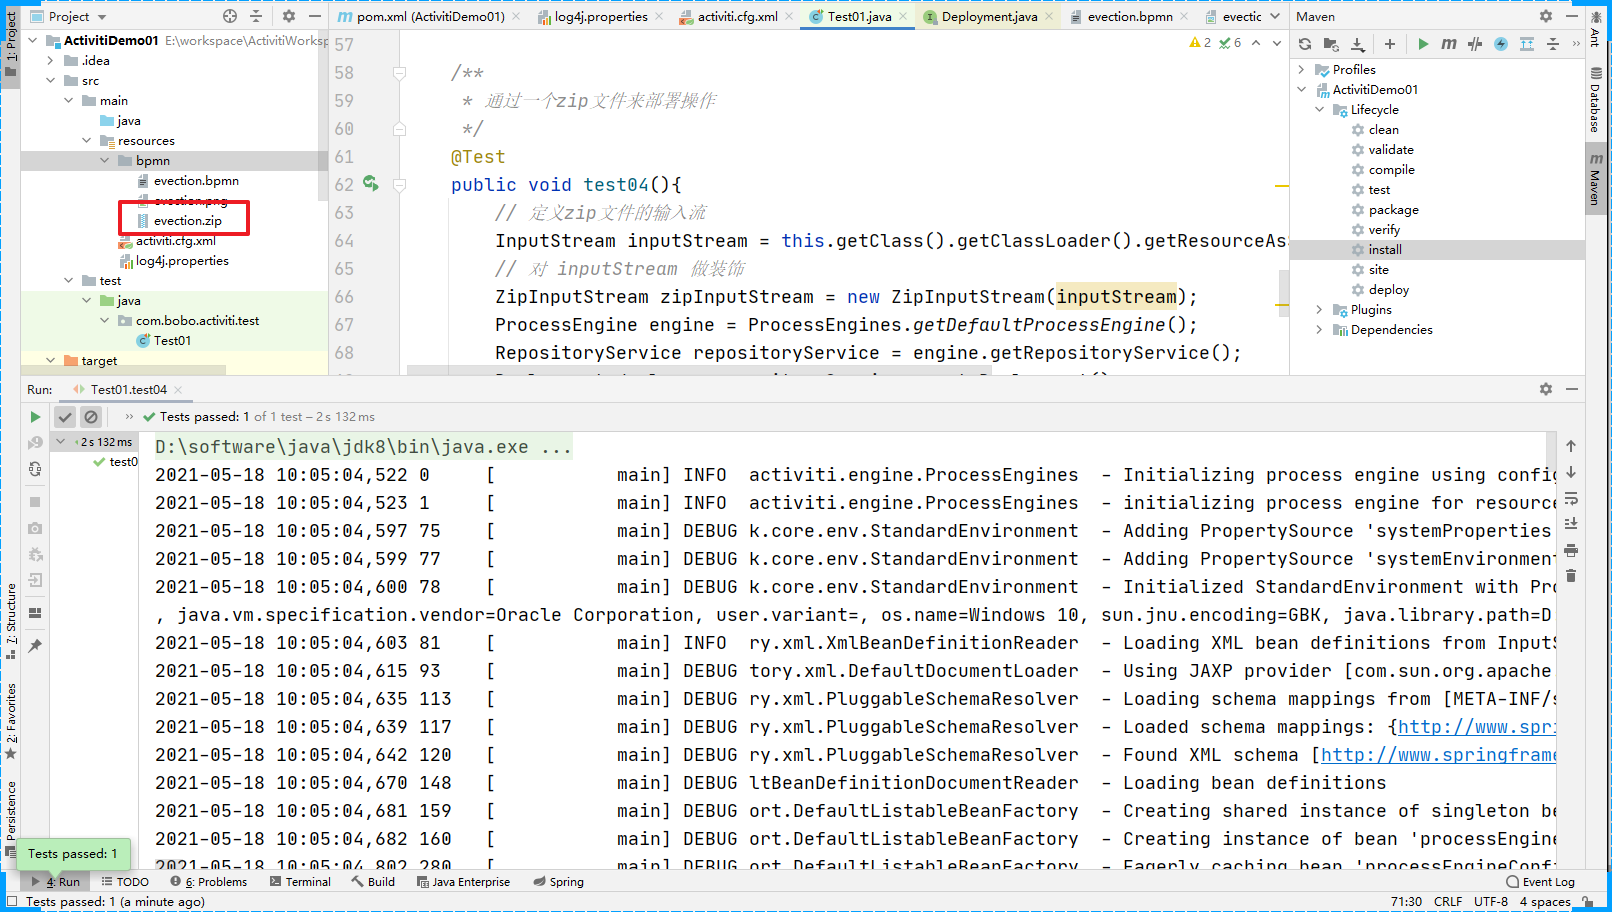Switch to activiti.cfg.xml tab
Image resolution: width=1612 pixels, height=912 pixels.
[736, 16]
